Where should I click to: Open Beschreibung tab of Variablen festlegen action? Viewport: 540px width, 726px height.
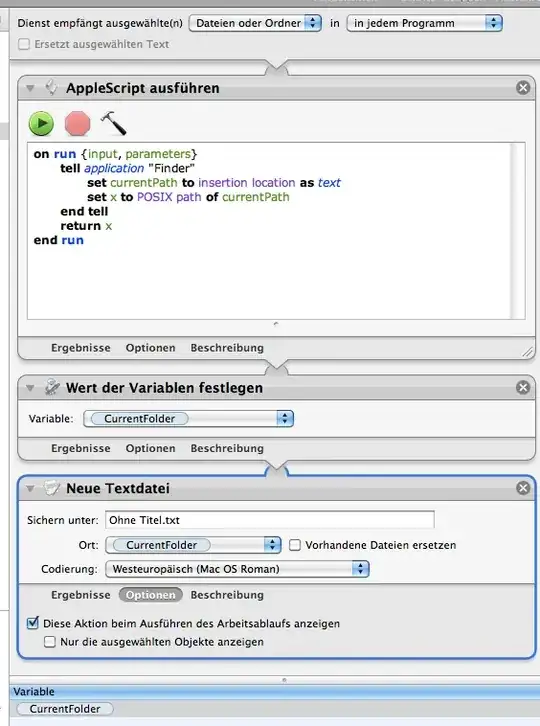tap(227, 448)
